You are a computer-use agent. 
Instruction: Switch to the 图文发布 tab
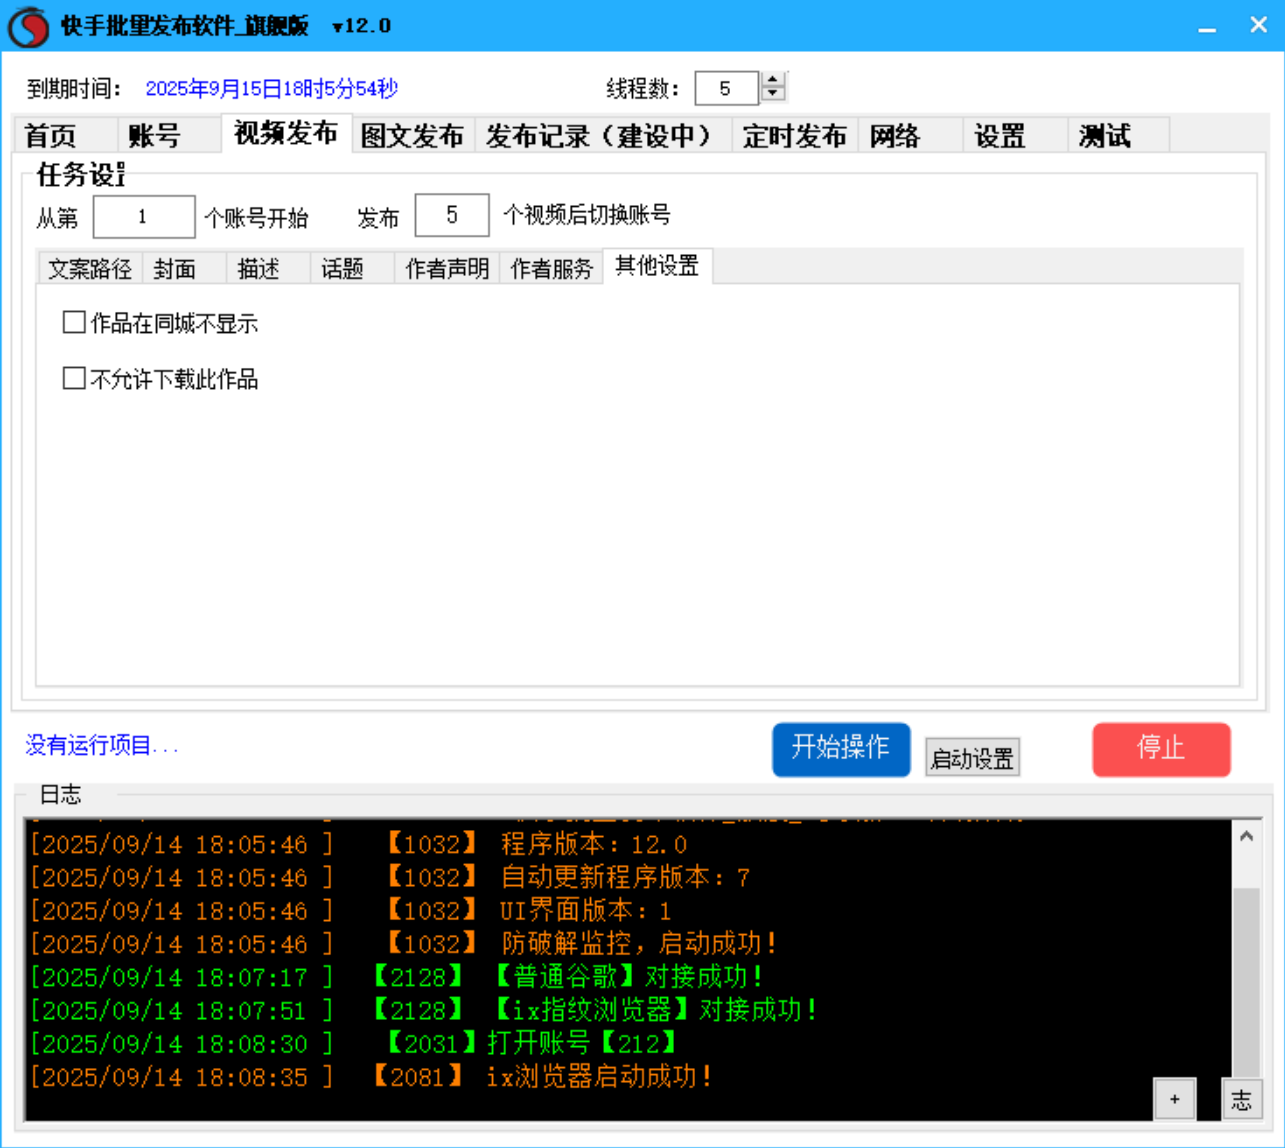411,135
